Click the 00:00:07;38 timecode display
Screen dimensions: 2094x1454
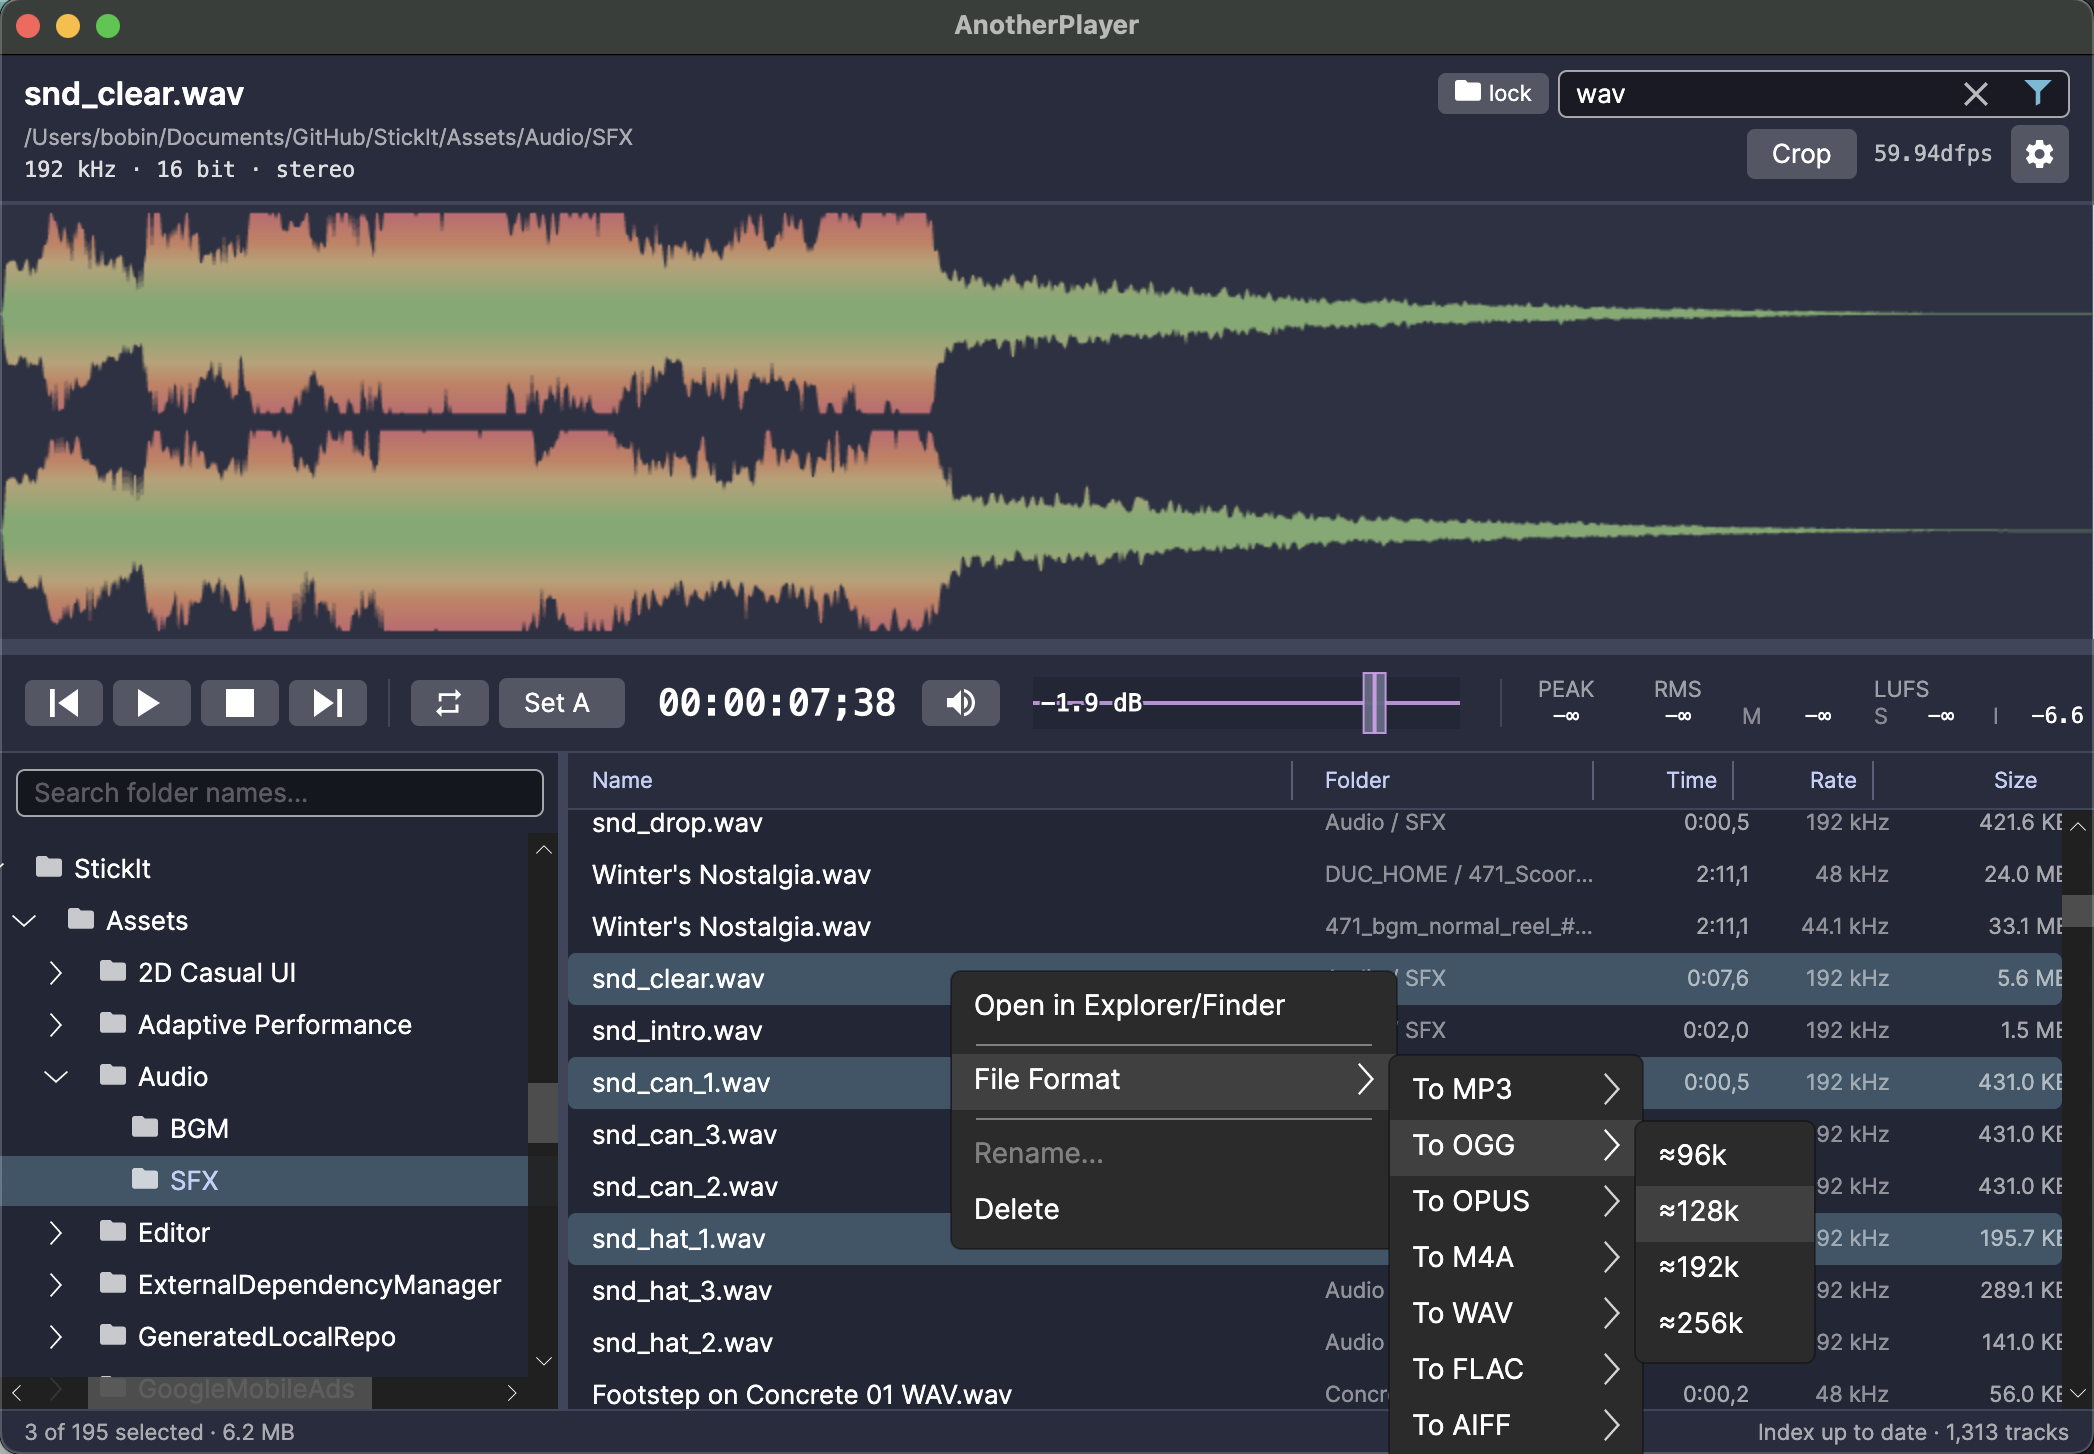[x=777, y=703]
